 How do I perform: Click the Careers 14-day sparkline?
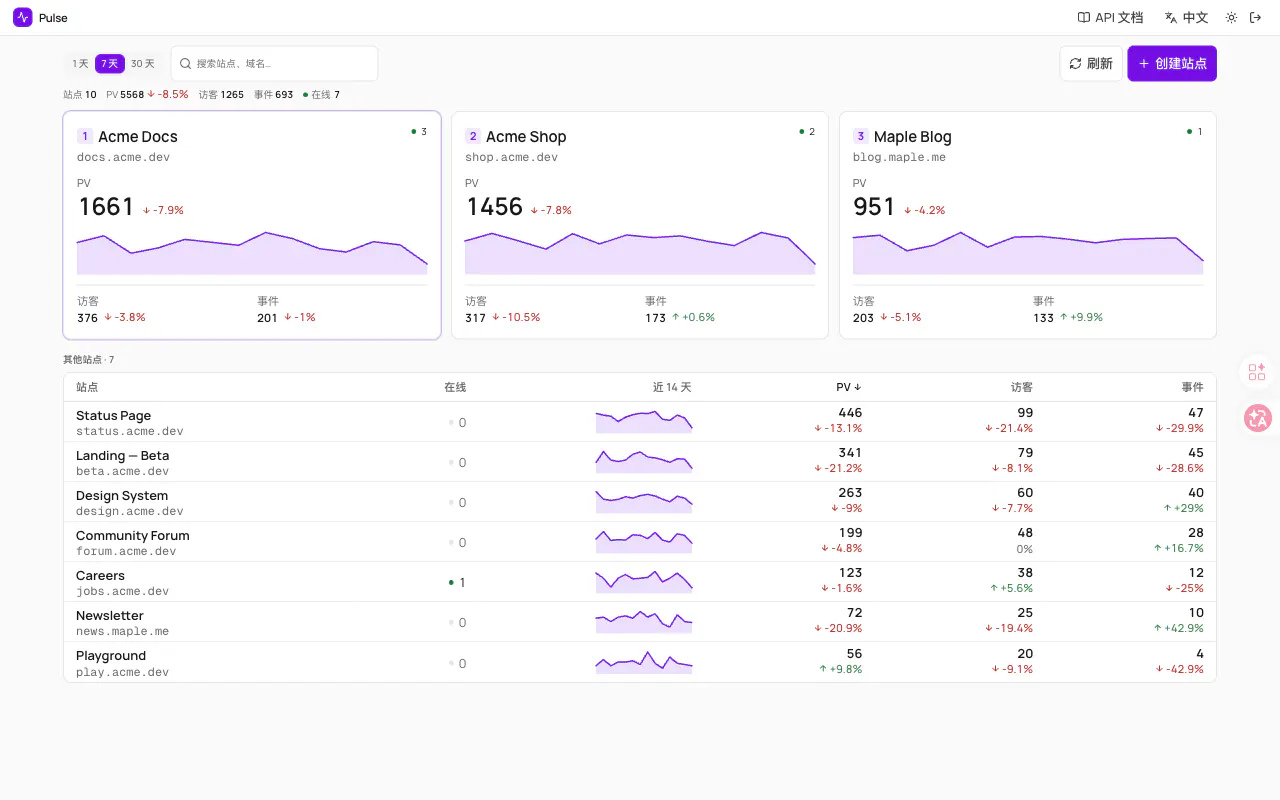click(644, 582)
